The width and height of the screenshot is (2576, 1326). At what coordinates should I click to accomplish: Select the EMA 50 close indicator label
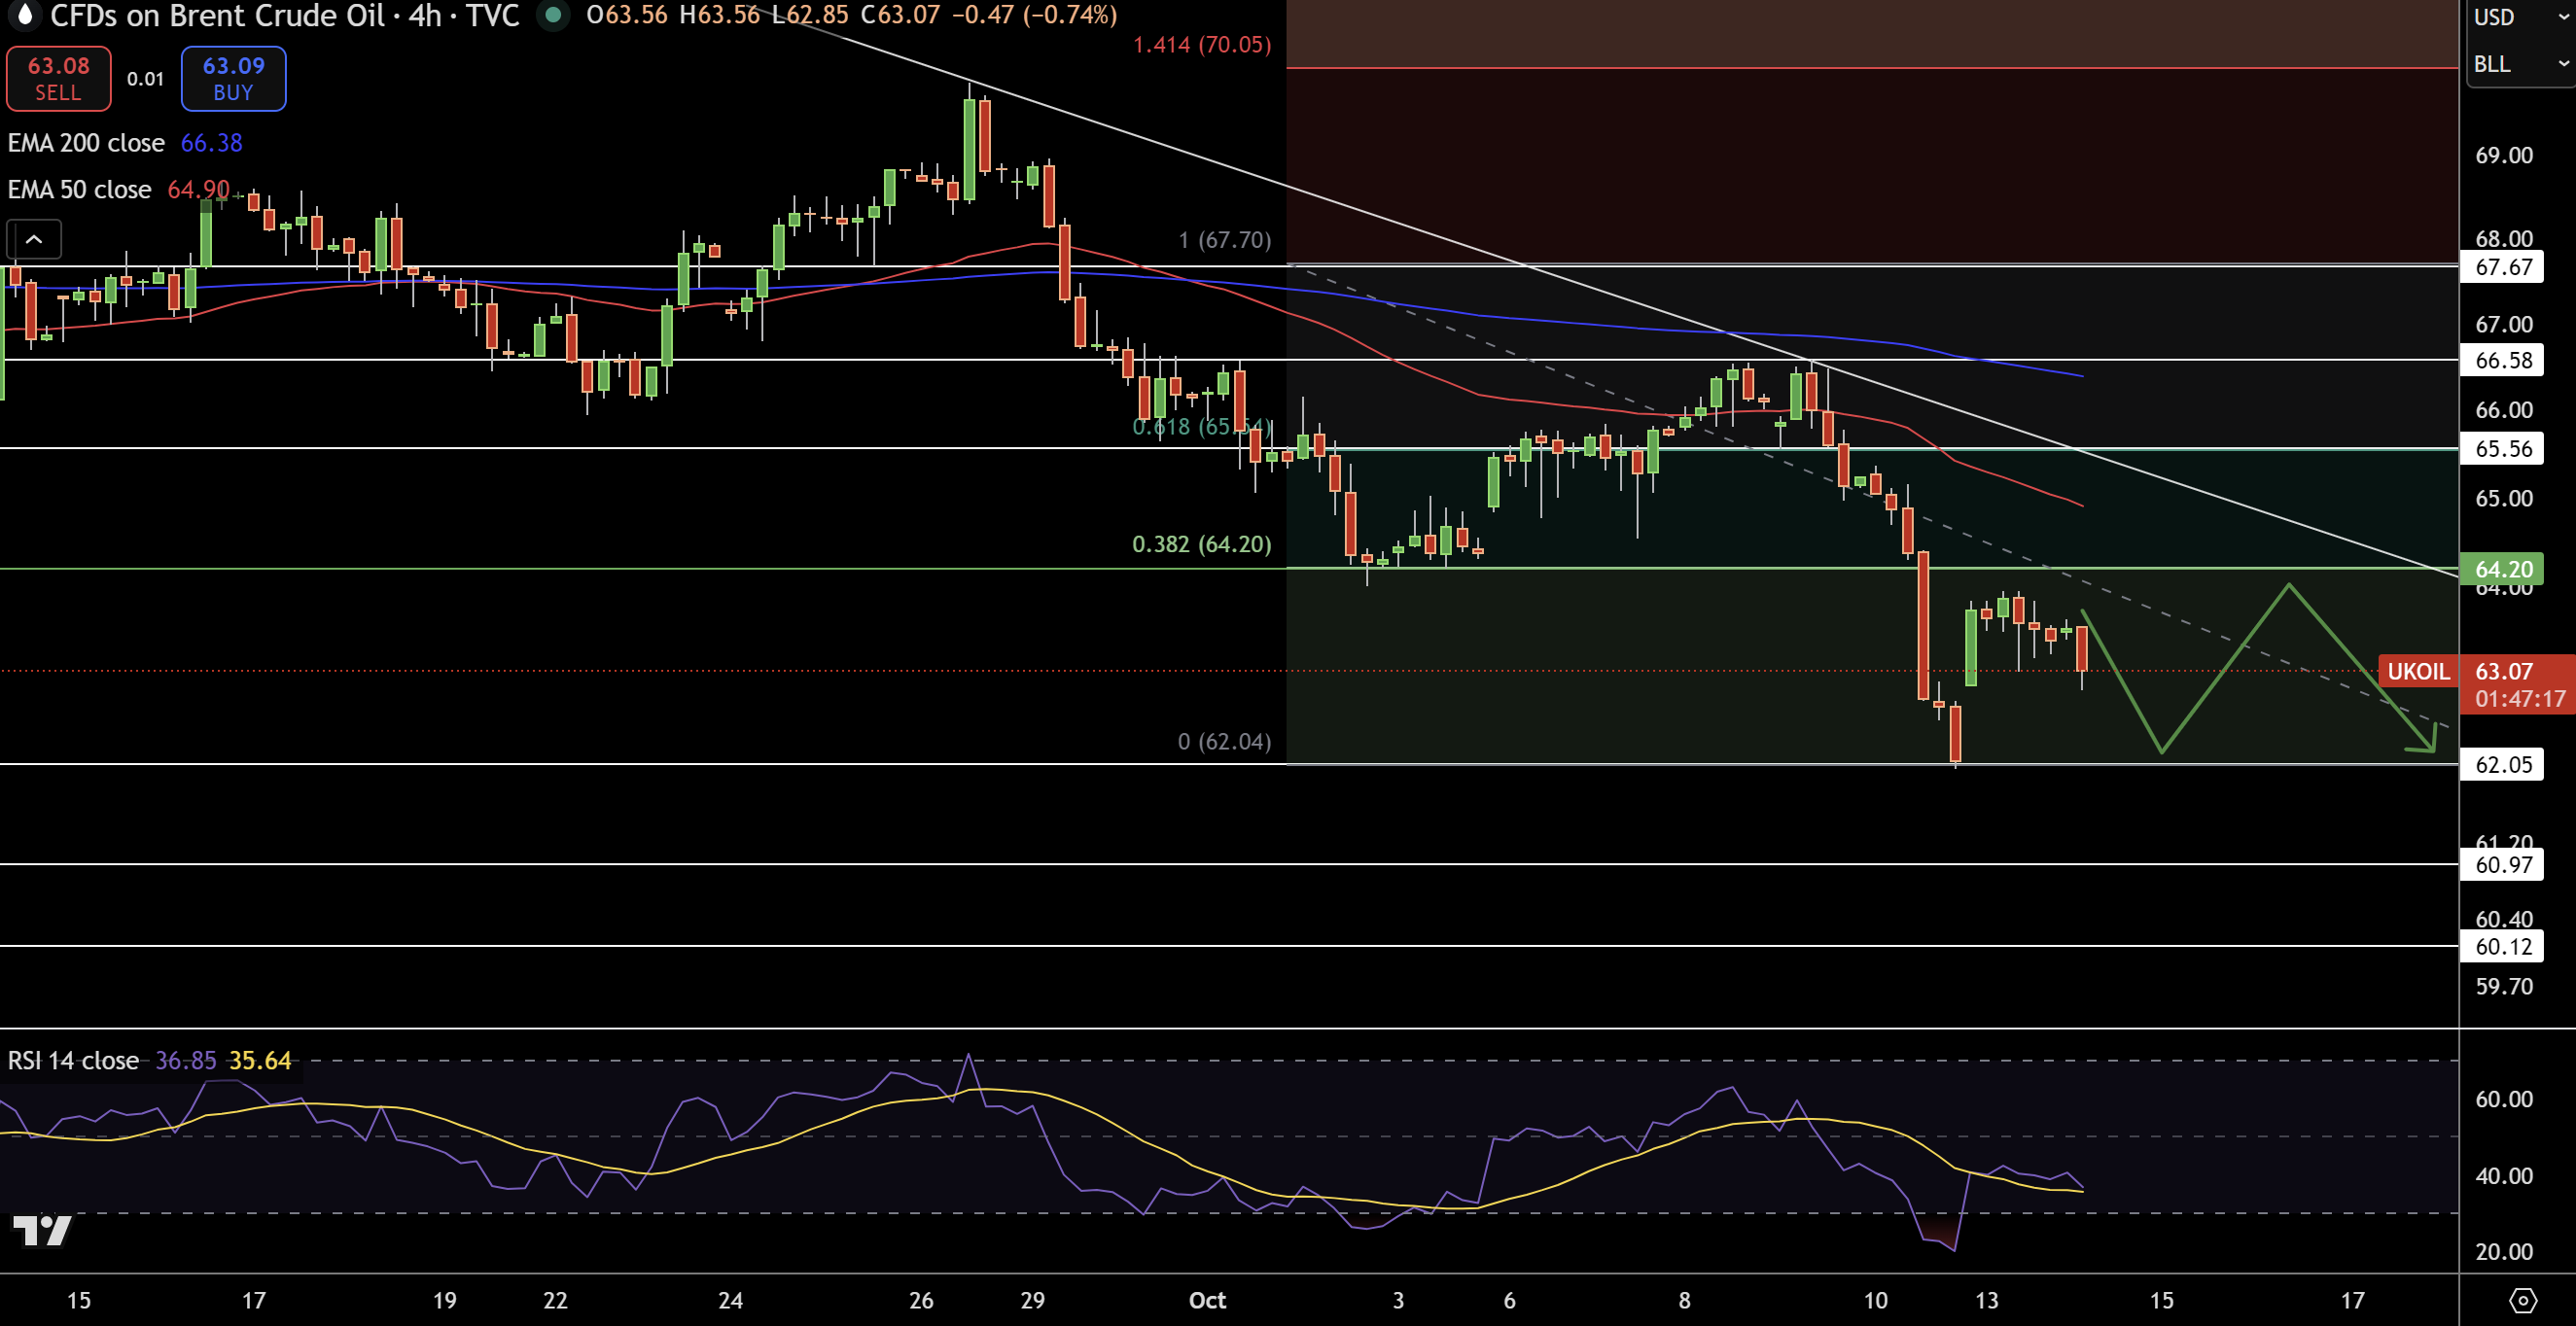point(80,189)
